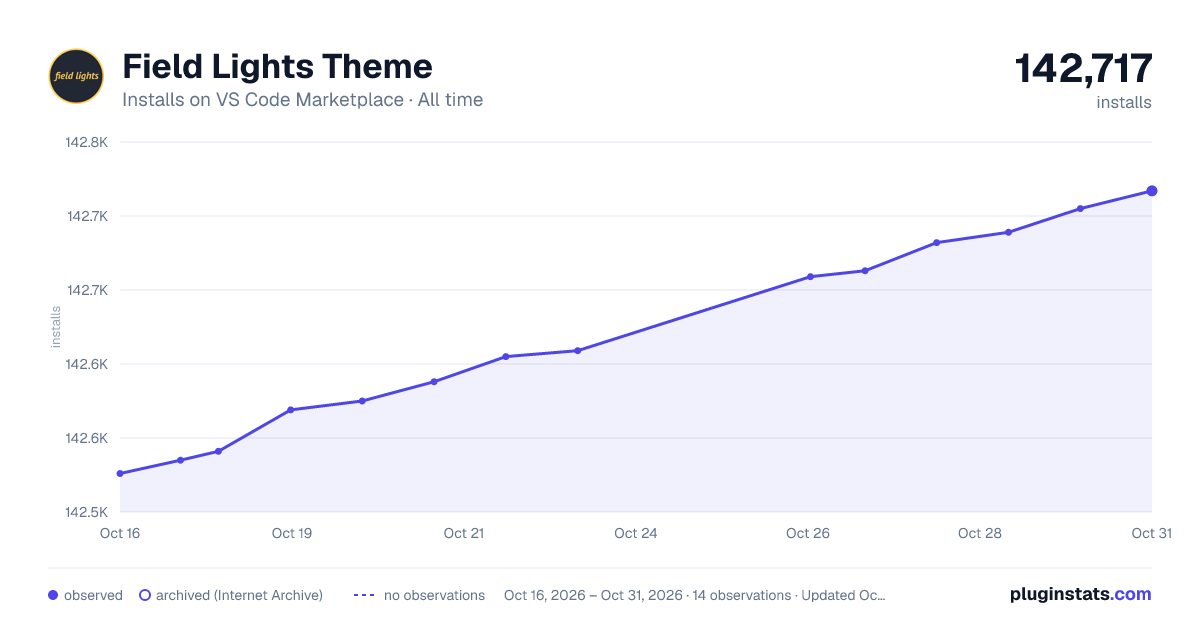Viewport: 1200px width, 630px height.
Task: Click the Oct 21 axis label
Action: coord(464,533)
